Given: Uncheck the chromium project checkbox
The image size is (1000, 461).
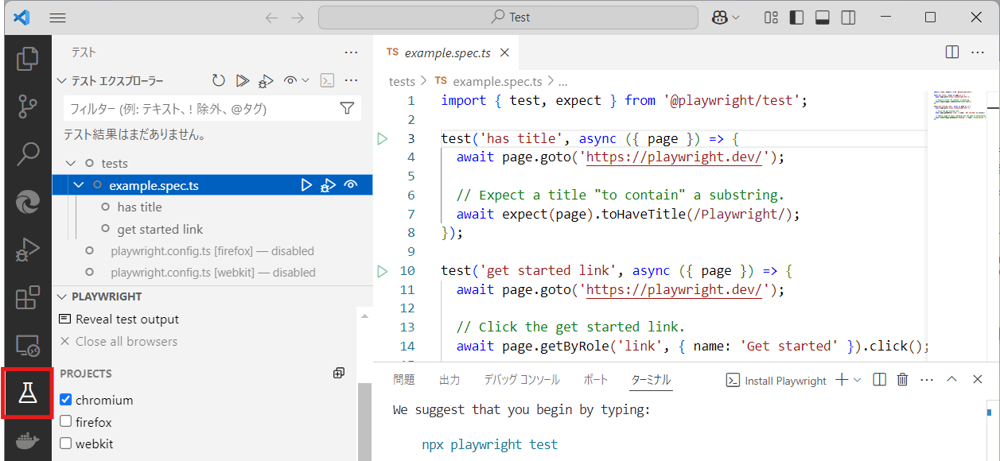Looking at the screenshot, I should click(65, 400).
